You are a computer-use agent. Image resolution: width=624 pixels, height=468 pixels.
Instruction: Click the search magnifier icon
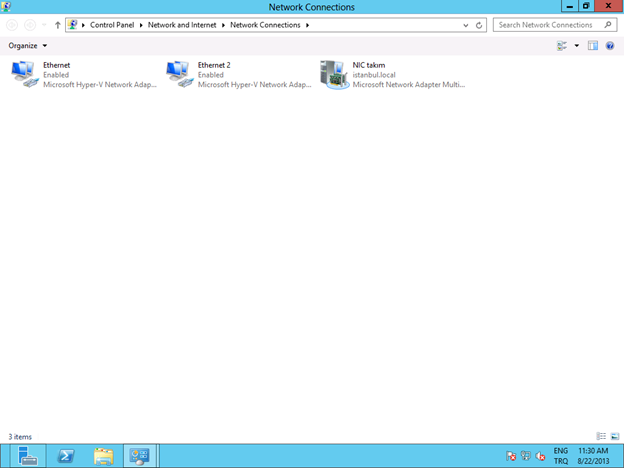[608, 25]
